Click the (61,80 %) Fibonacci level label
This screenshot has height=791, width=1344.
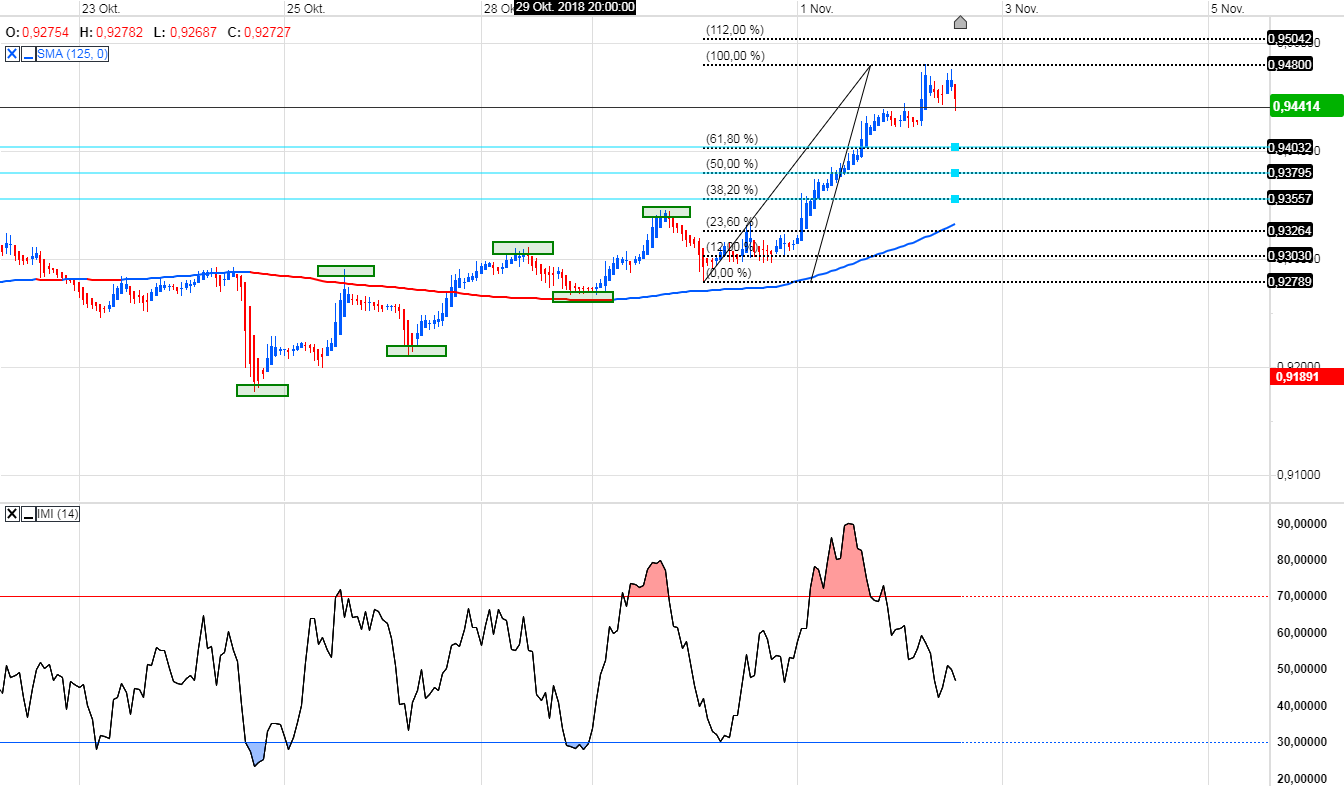(731, 138)
